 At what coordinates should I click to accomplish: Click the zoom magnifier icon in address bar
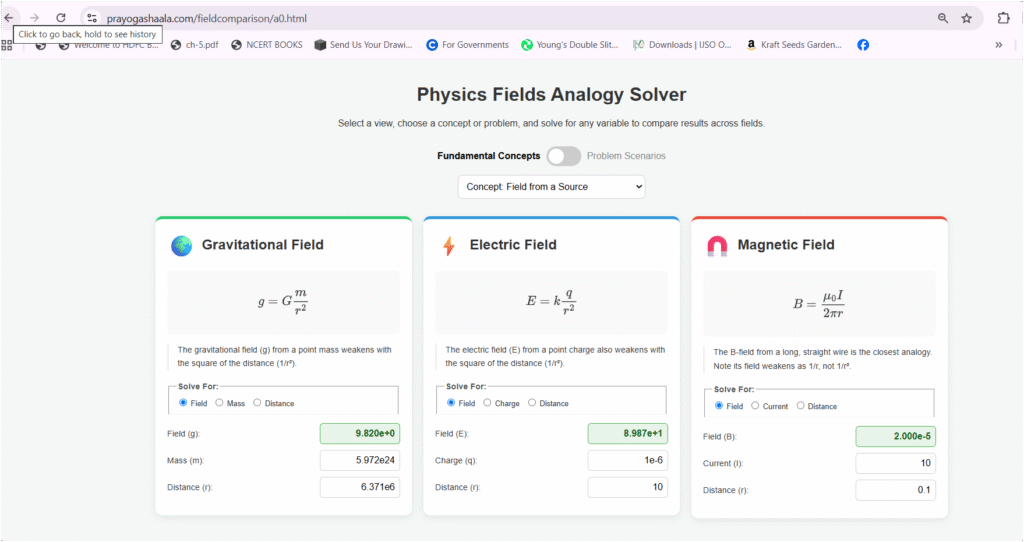click(x=943, y=18)
